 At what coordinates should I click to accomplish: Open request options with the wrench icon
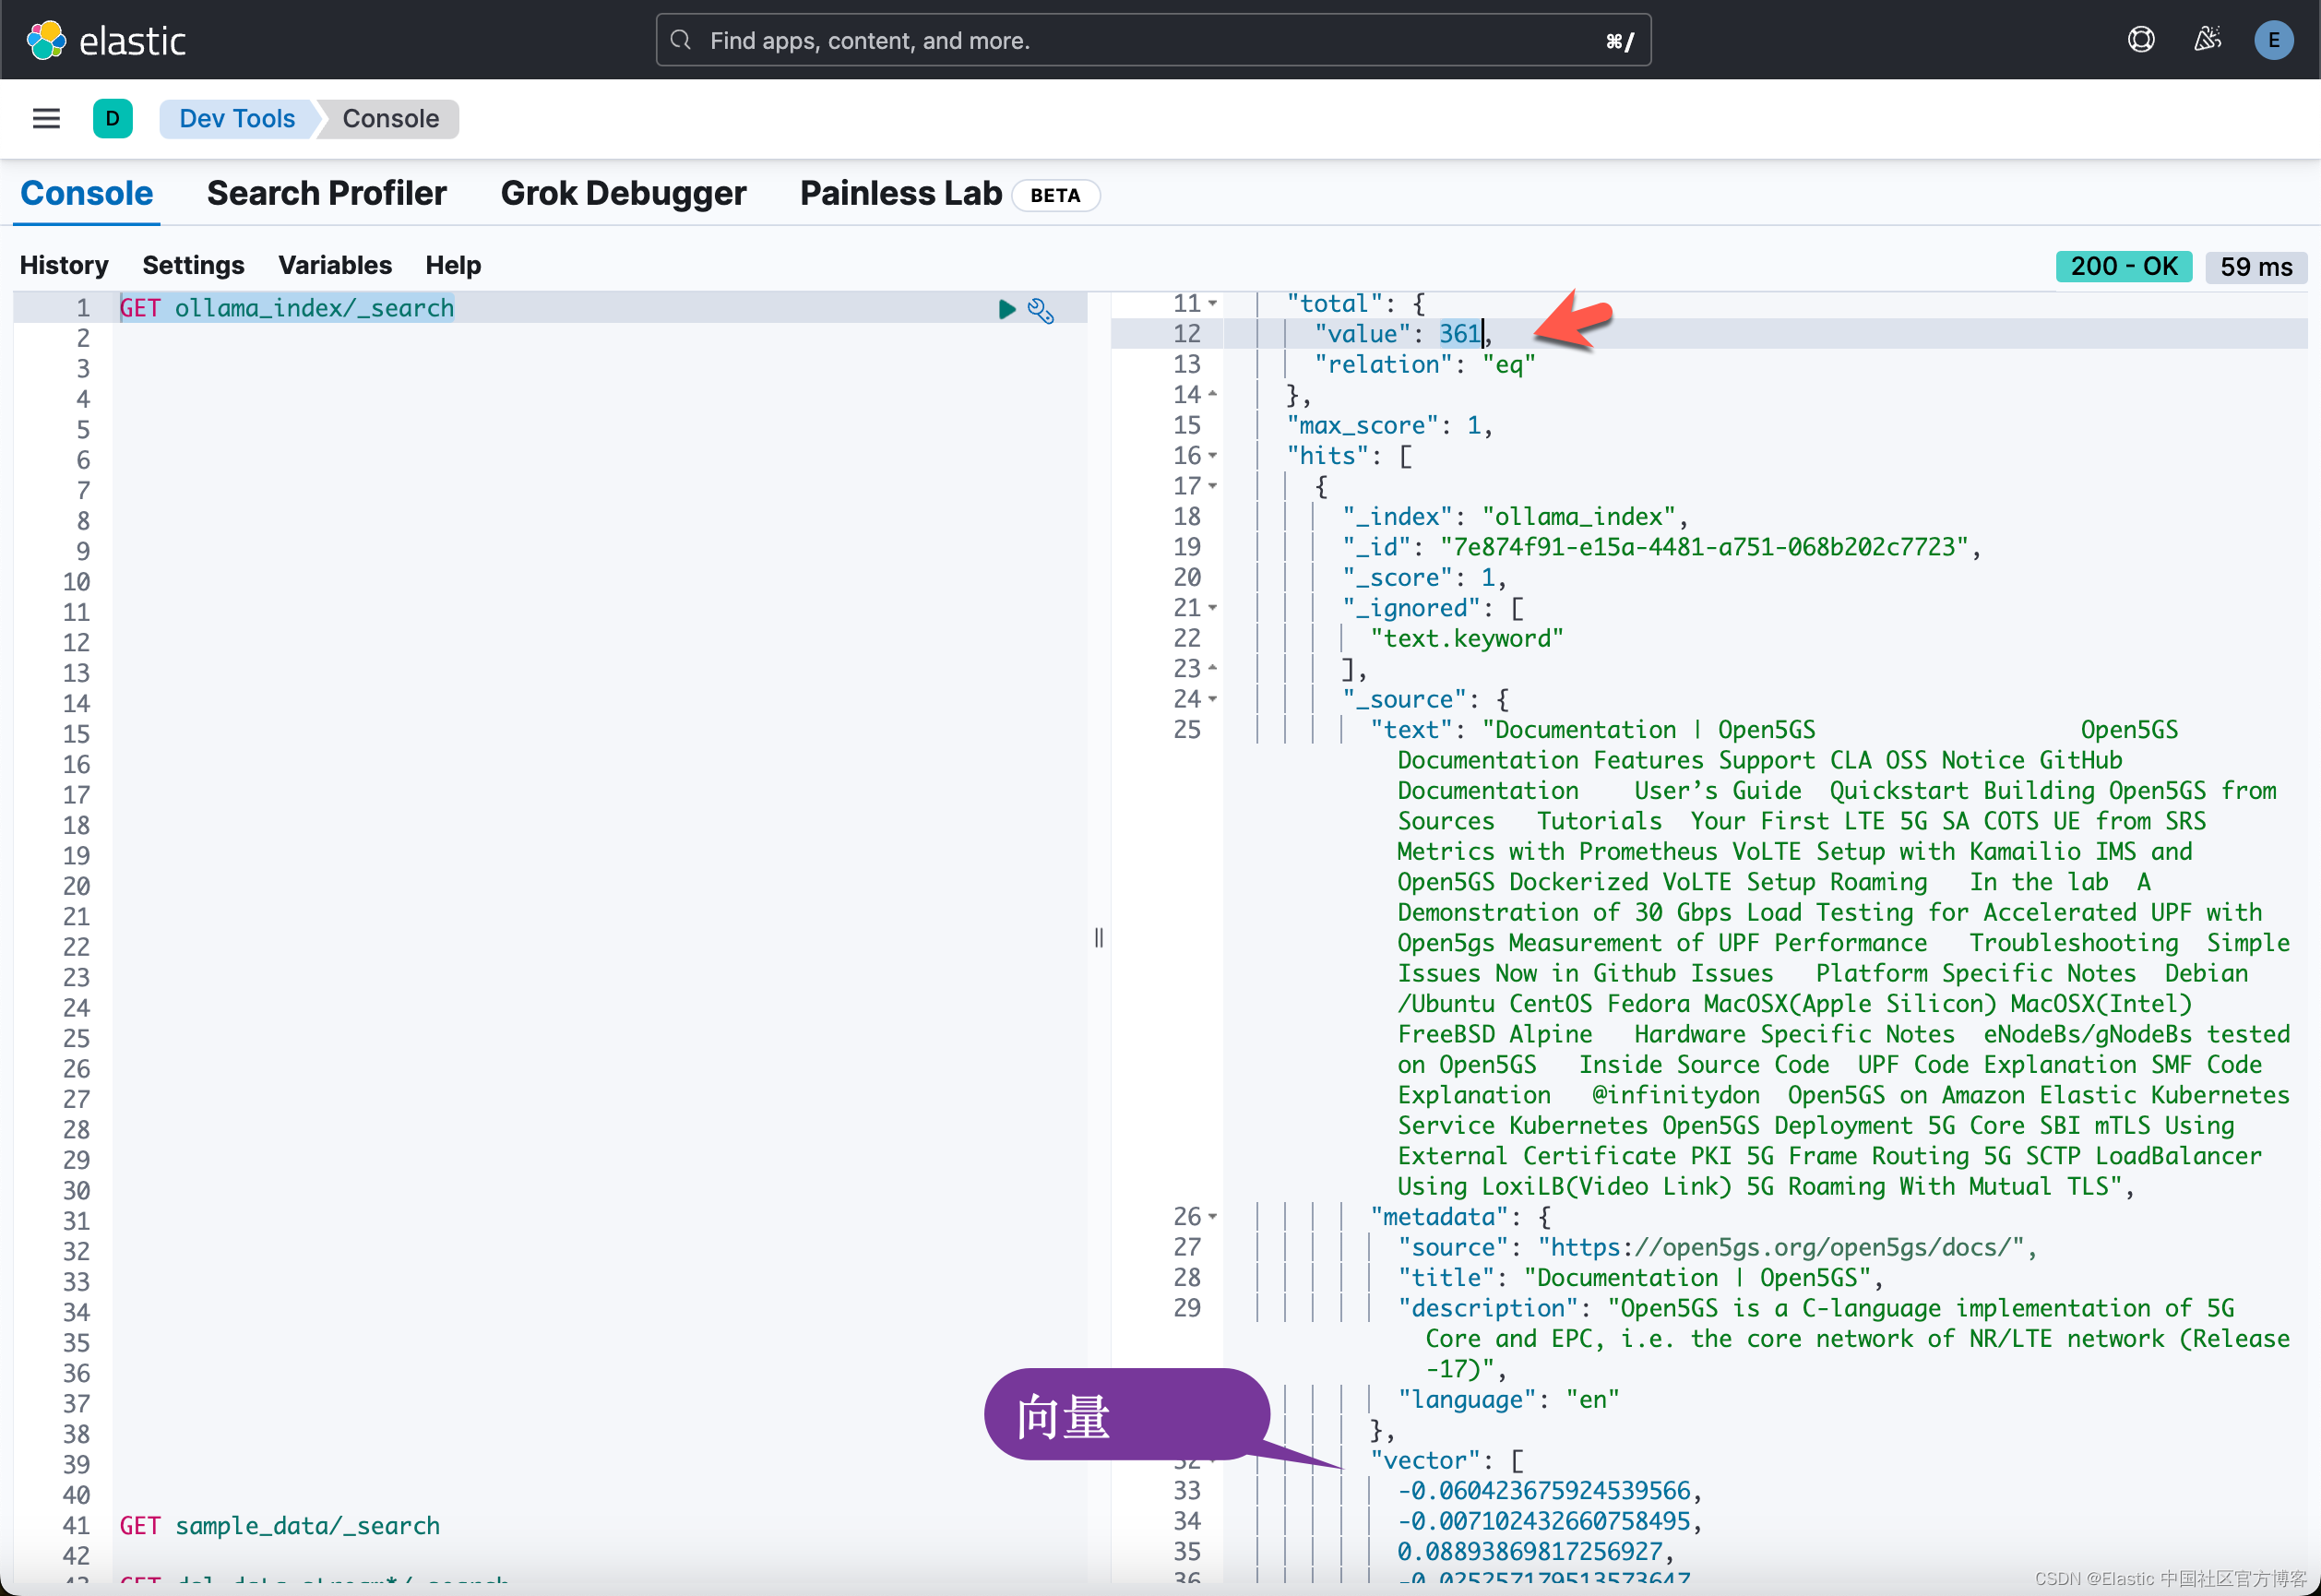(1042, 311)
